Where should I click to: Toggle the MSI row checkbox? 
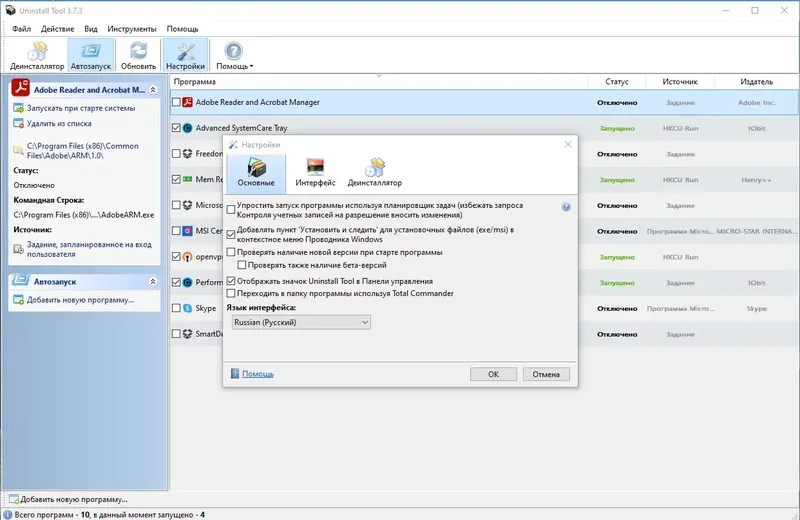[x=176, y=231]
